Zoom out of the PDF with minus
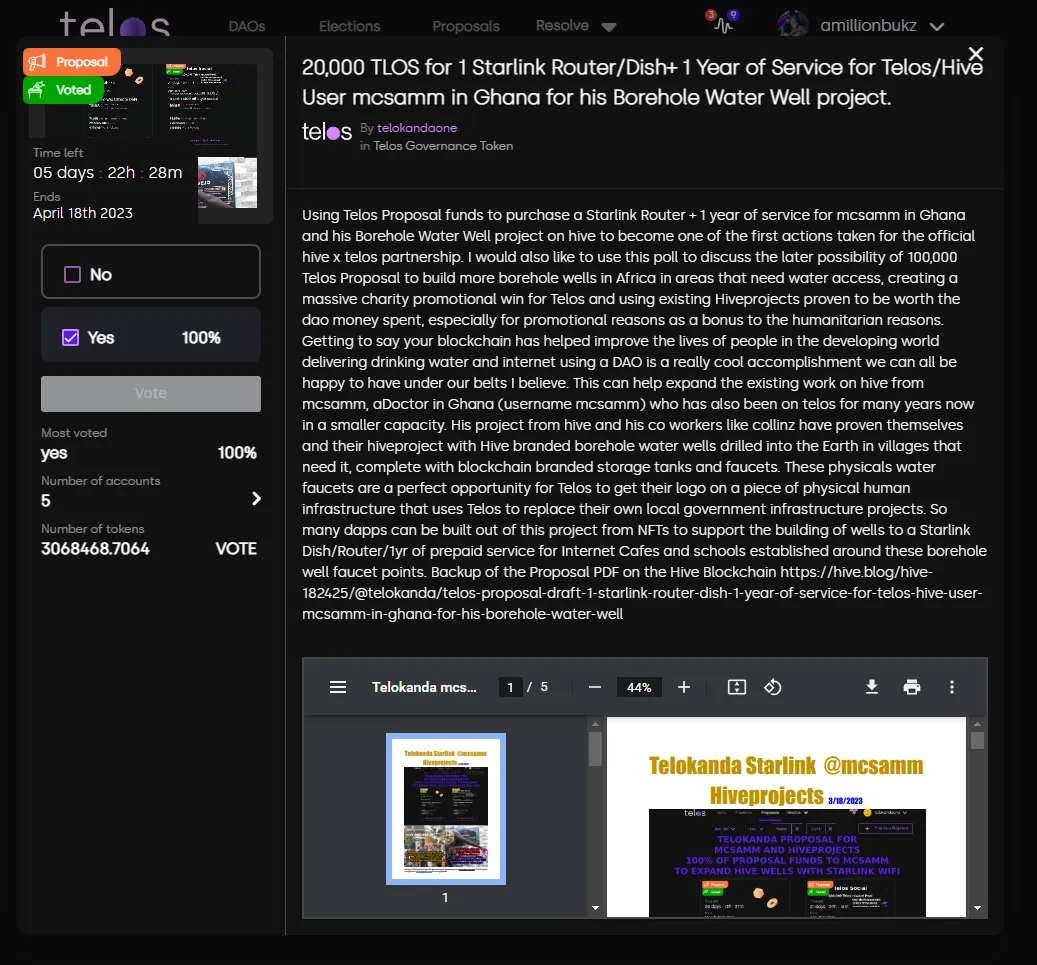The height and width of the screenshot is (965, 1037). pyautogui.click(x=595, y=687)
